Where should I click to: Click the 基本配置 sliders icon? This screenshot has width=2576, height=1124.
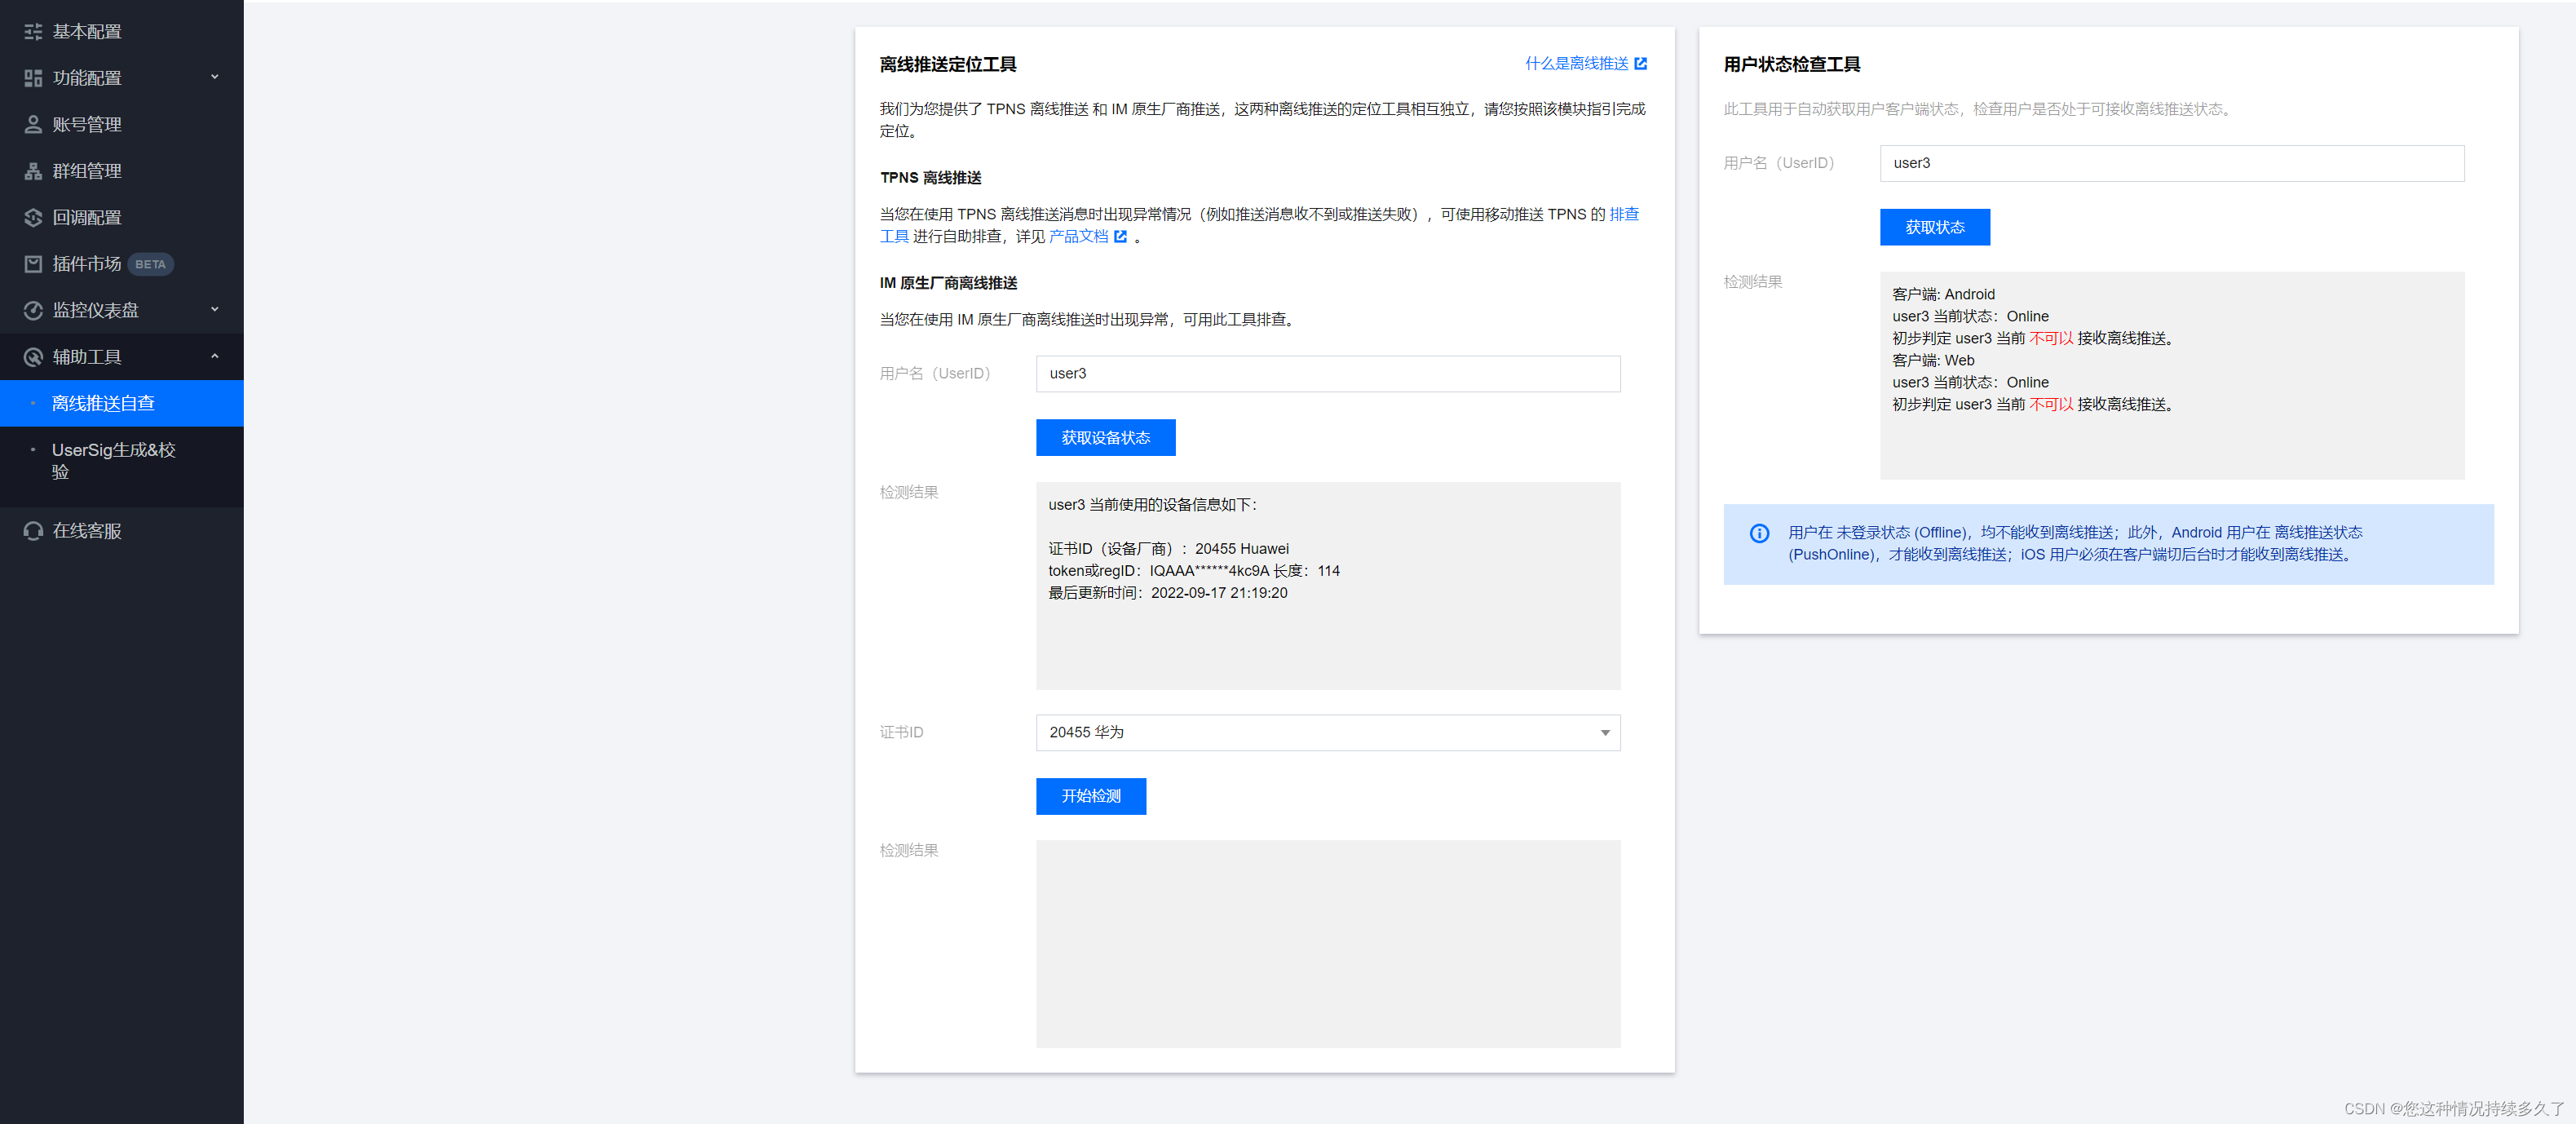pyautogui.click(x=33, y=31)
